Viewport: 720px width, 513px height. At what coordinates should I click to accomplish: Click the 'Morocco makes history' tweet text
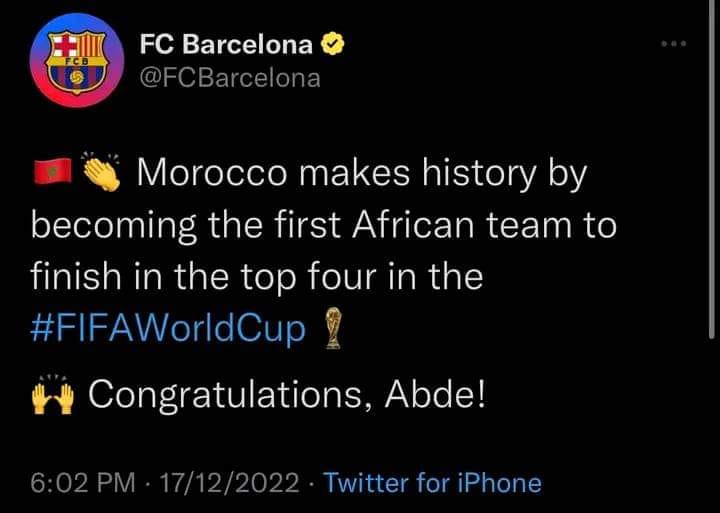337,174
